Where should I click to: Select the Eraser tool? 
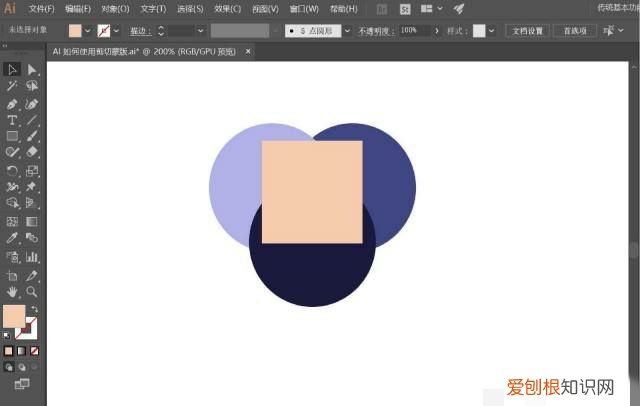tap(32, 152)
